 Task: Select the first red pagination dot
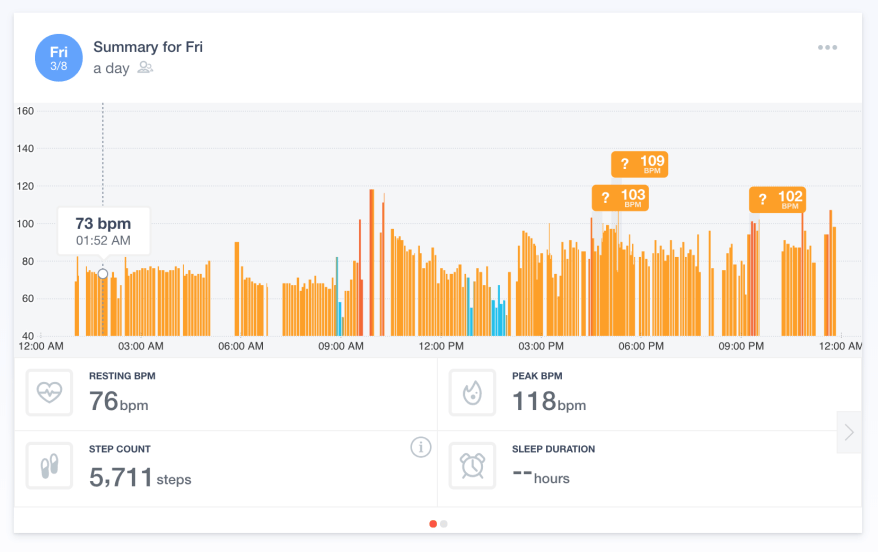(x=433, y=523)
